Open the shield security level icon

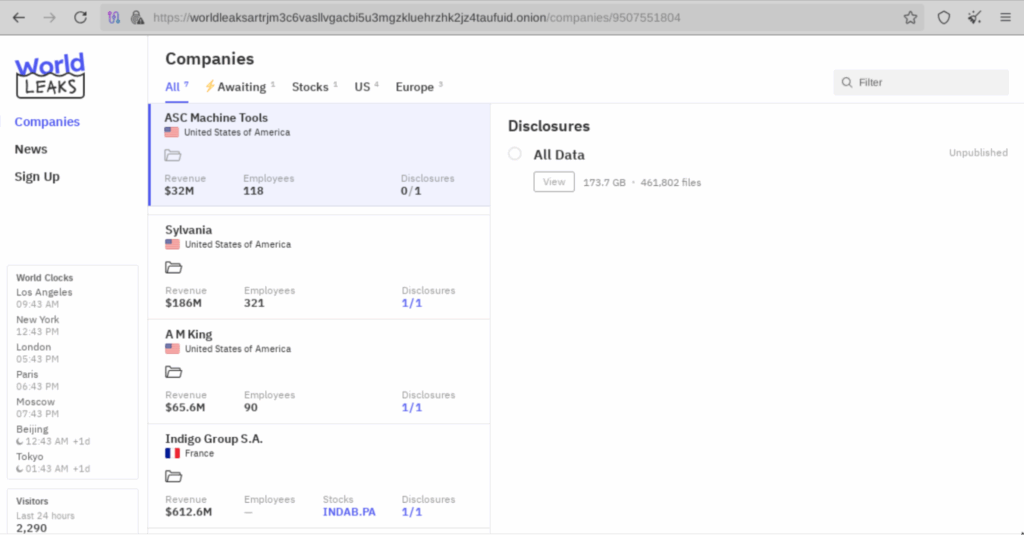tap(944, 18)
